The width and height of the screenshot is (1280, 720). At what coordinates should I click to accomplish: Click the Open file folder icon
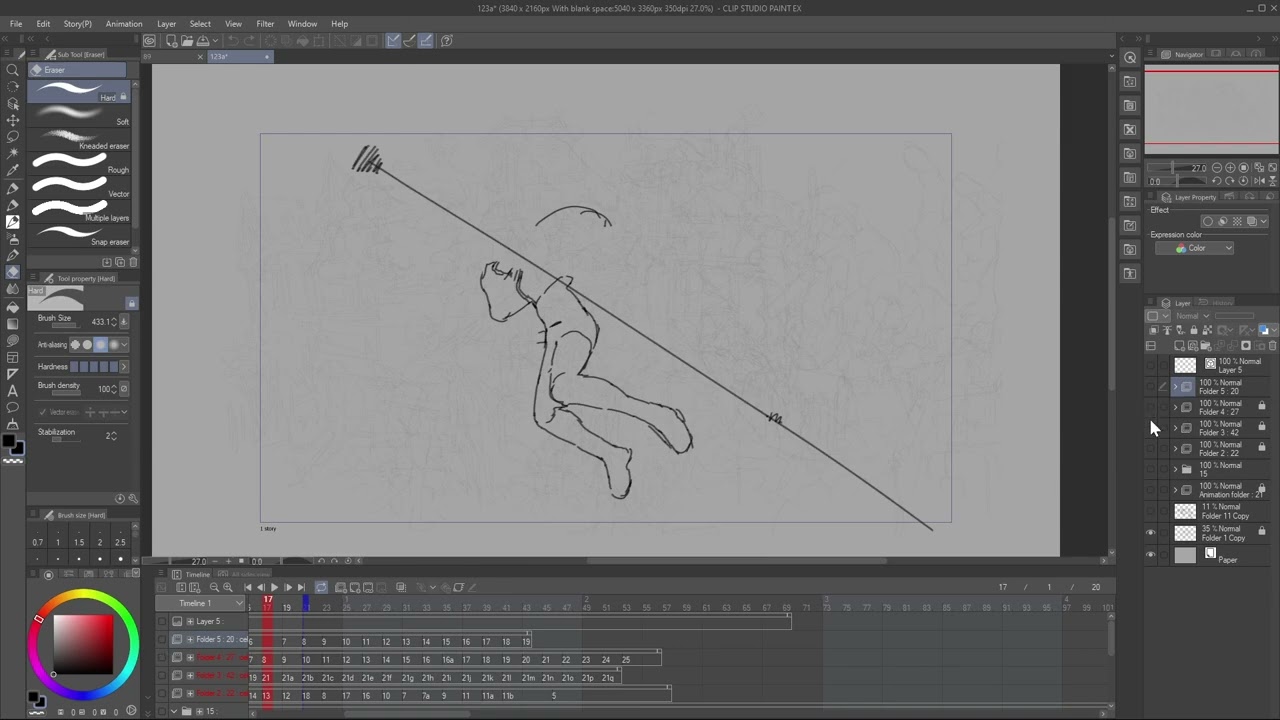point(186,41)
